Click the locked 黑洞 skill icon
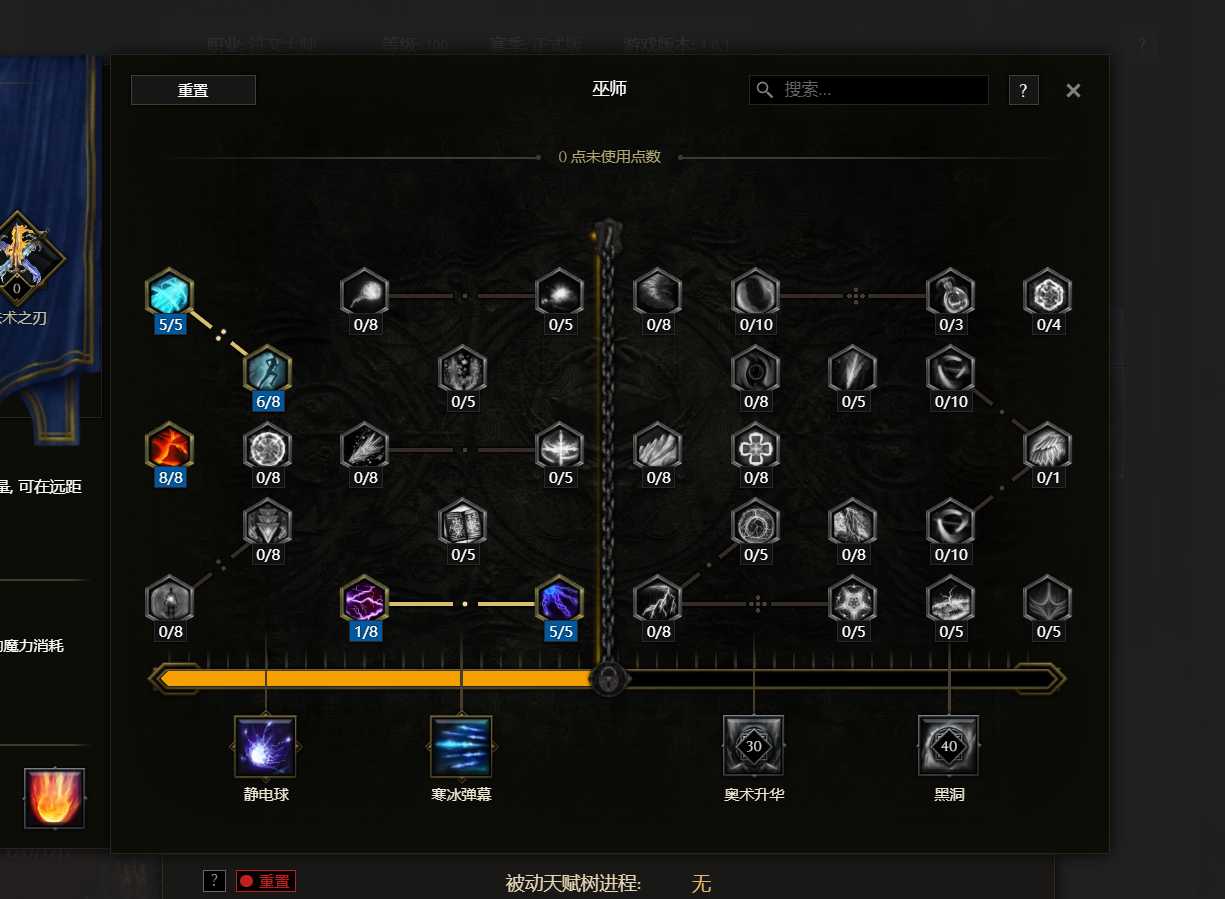The width and height of the screenshot is (1225, 899). click(x=949, y=746)
